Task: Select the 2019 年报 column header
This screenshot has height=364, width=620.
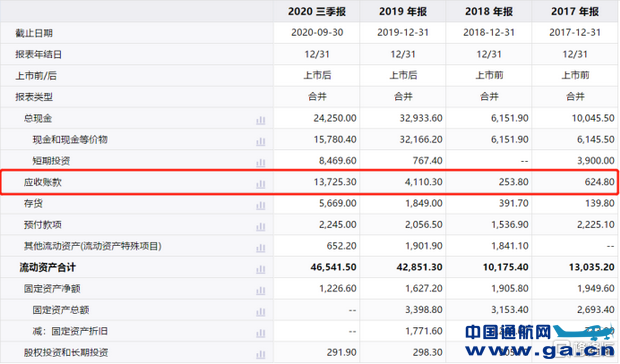Action: coord(403,11)
